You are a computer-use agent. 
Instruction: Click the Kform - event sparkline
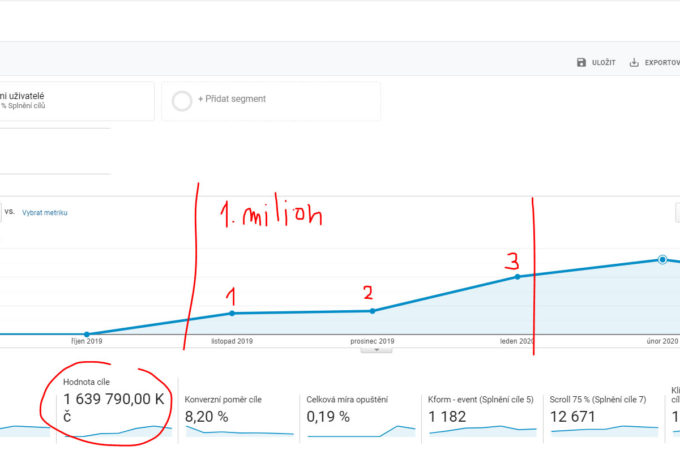(482, 431)
